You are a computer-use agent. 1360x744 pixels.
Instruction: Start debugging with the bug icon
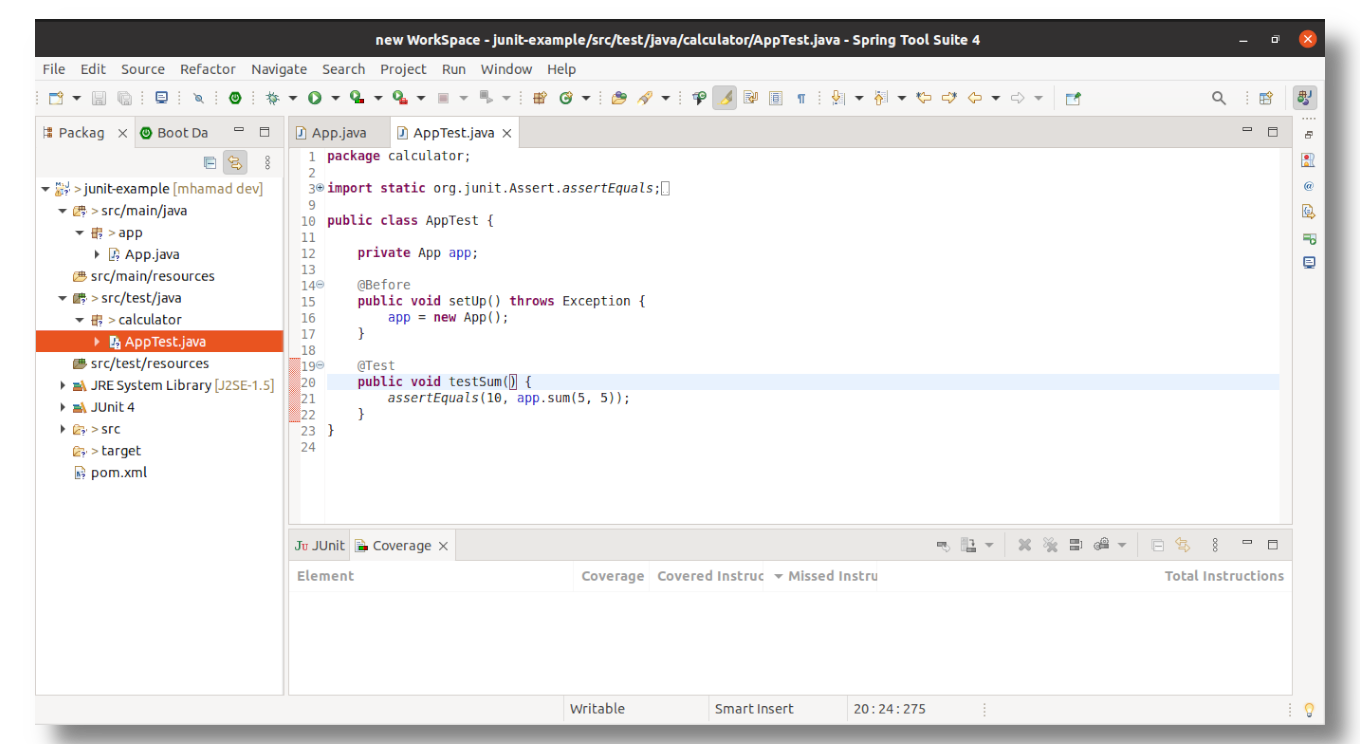tap(273, 98)
